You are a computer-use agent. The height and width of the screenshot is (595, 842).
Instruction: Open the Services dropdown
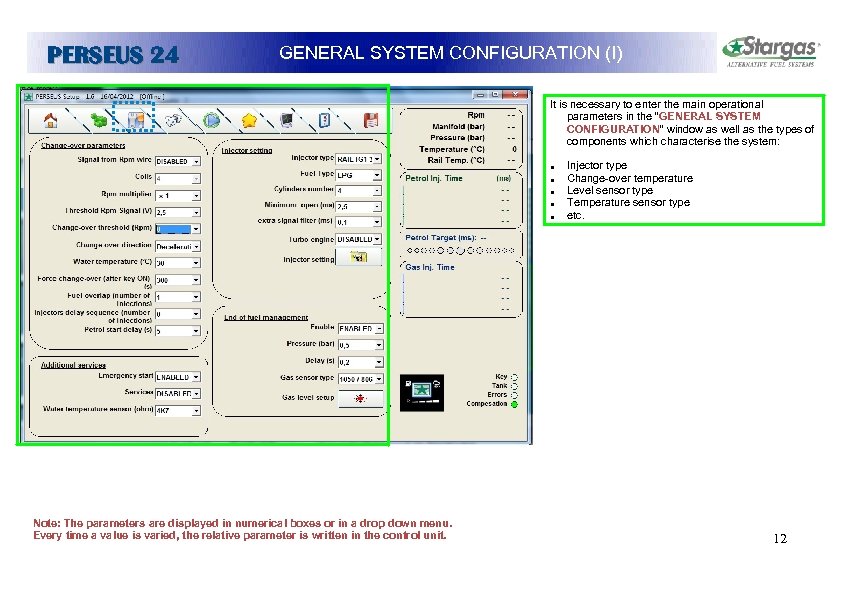click(196, 394)
